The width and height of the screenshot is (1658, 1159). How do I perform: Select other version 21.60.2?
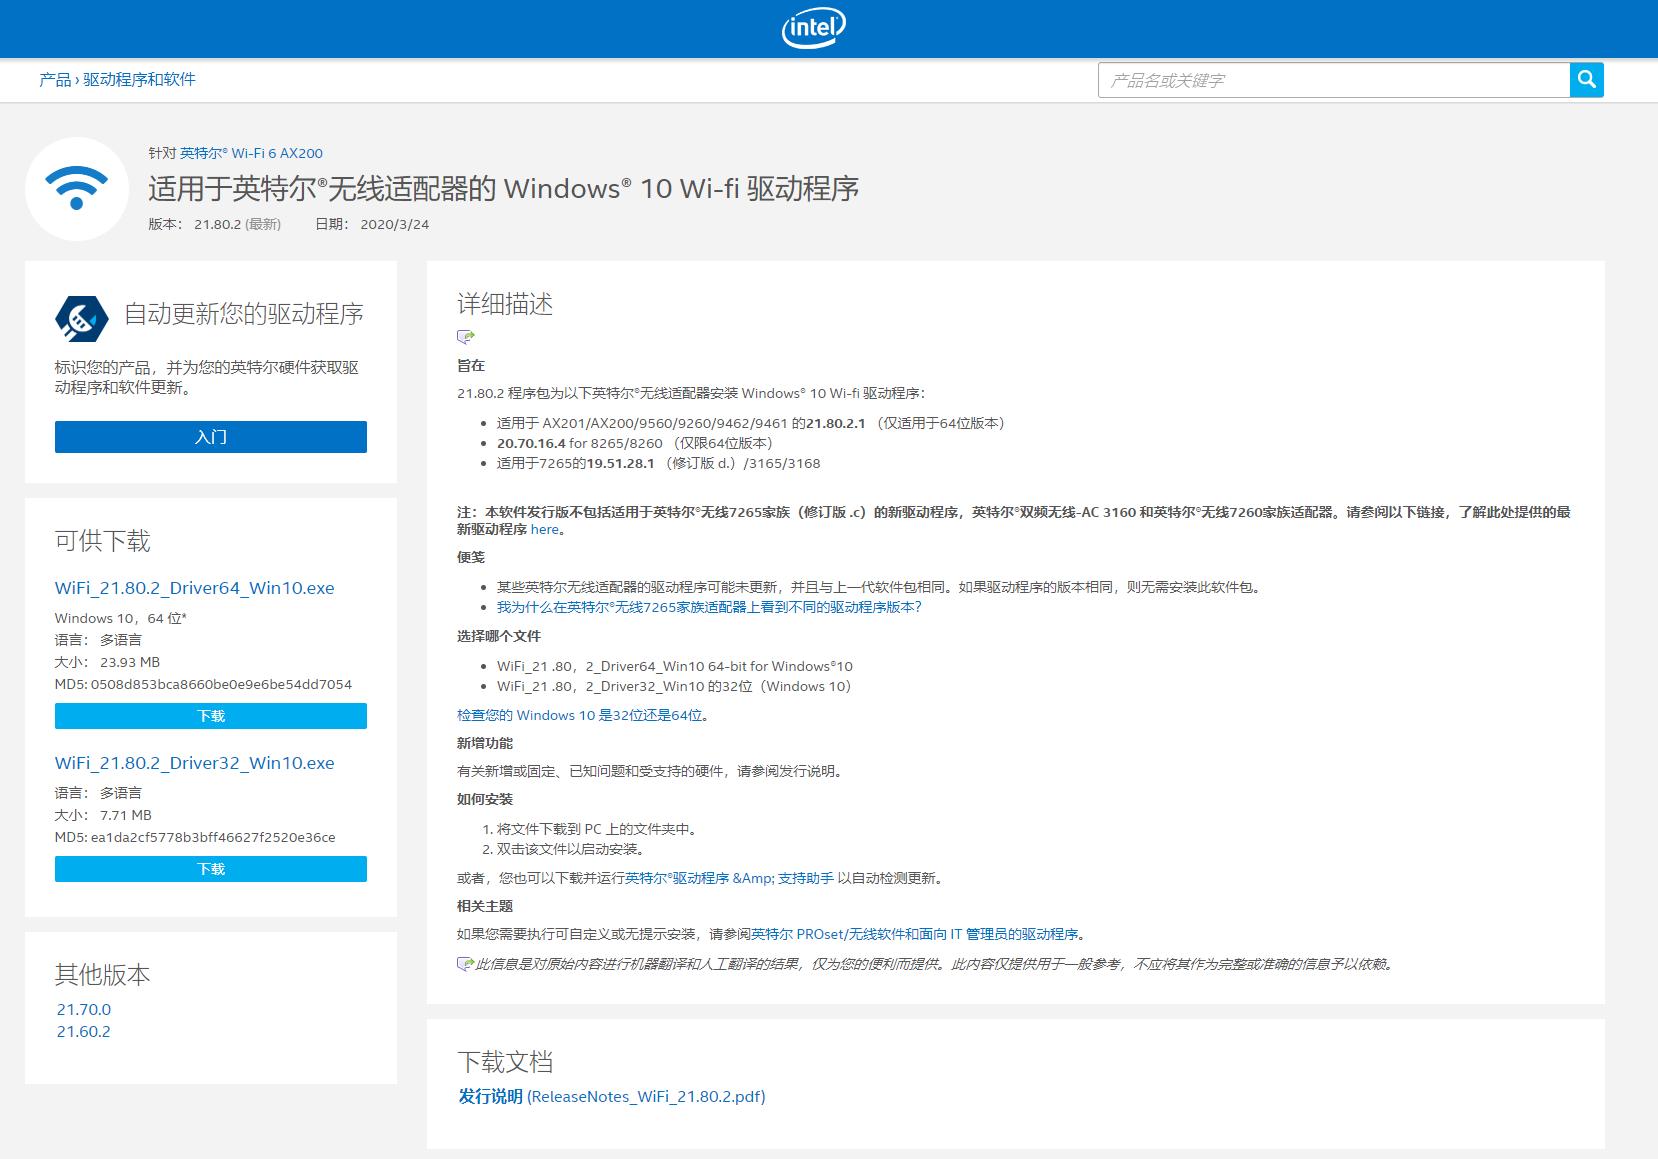tap(84, 1032)
